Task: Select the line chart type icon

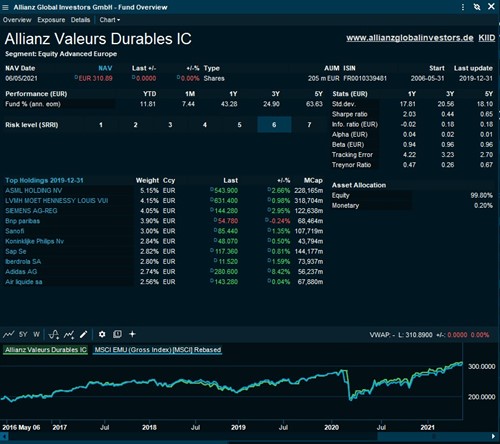Action: pos(8,334)
